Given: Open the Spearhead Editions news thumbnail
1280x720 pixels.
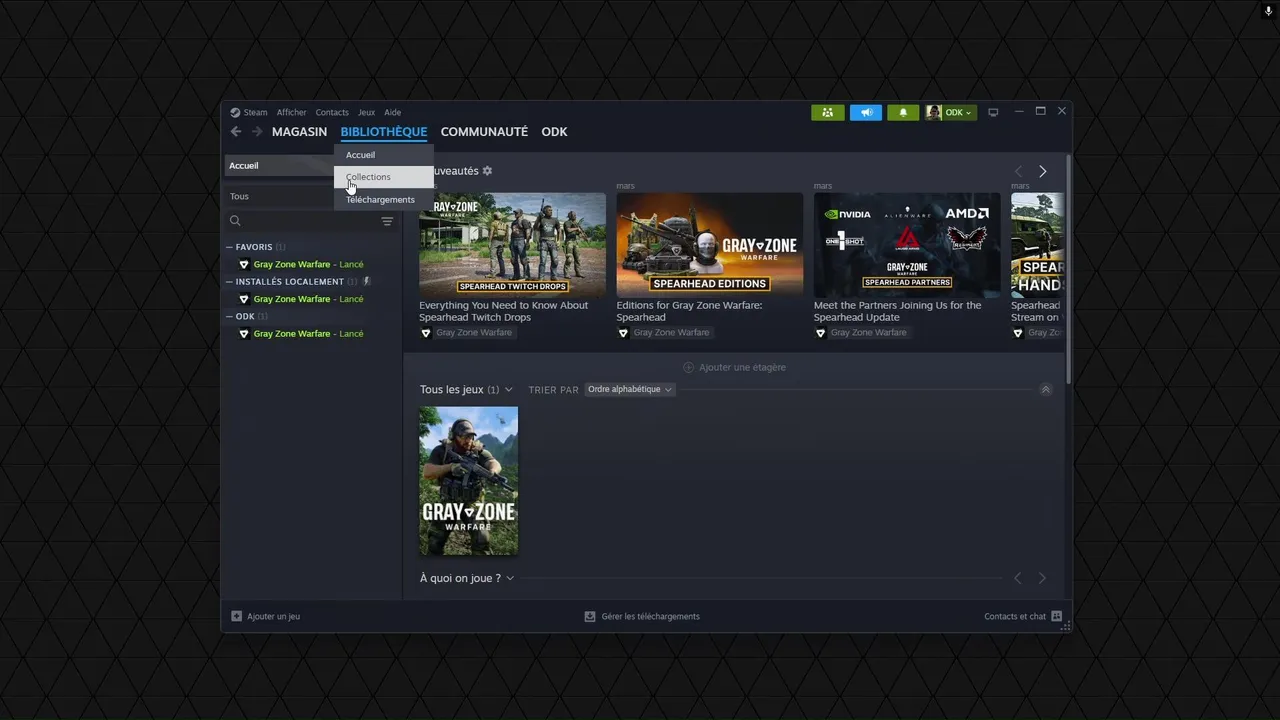Looking at the screenshot, I should pyautogui.click(x=710, y=245).
